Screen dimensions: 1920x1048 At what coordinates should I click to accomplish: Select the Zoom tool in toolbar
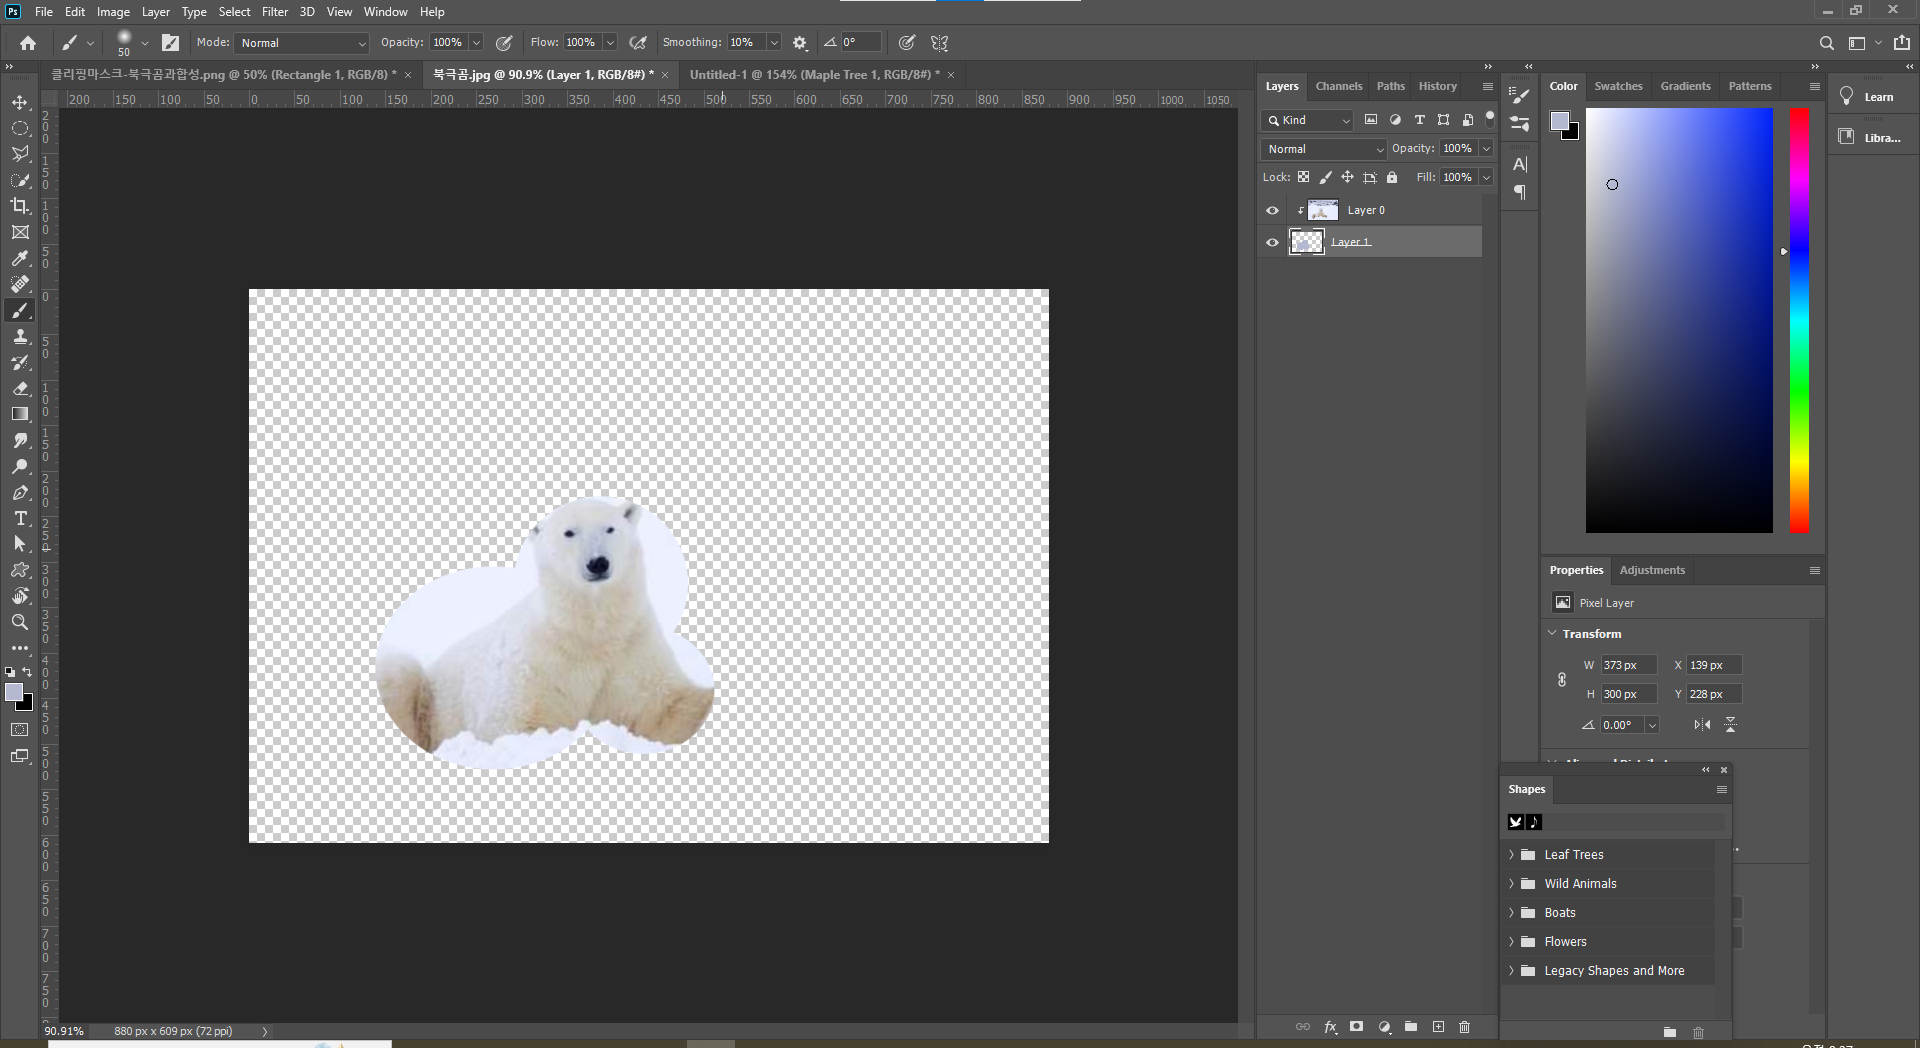pyautogui.click(x=20, y=622)
